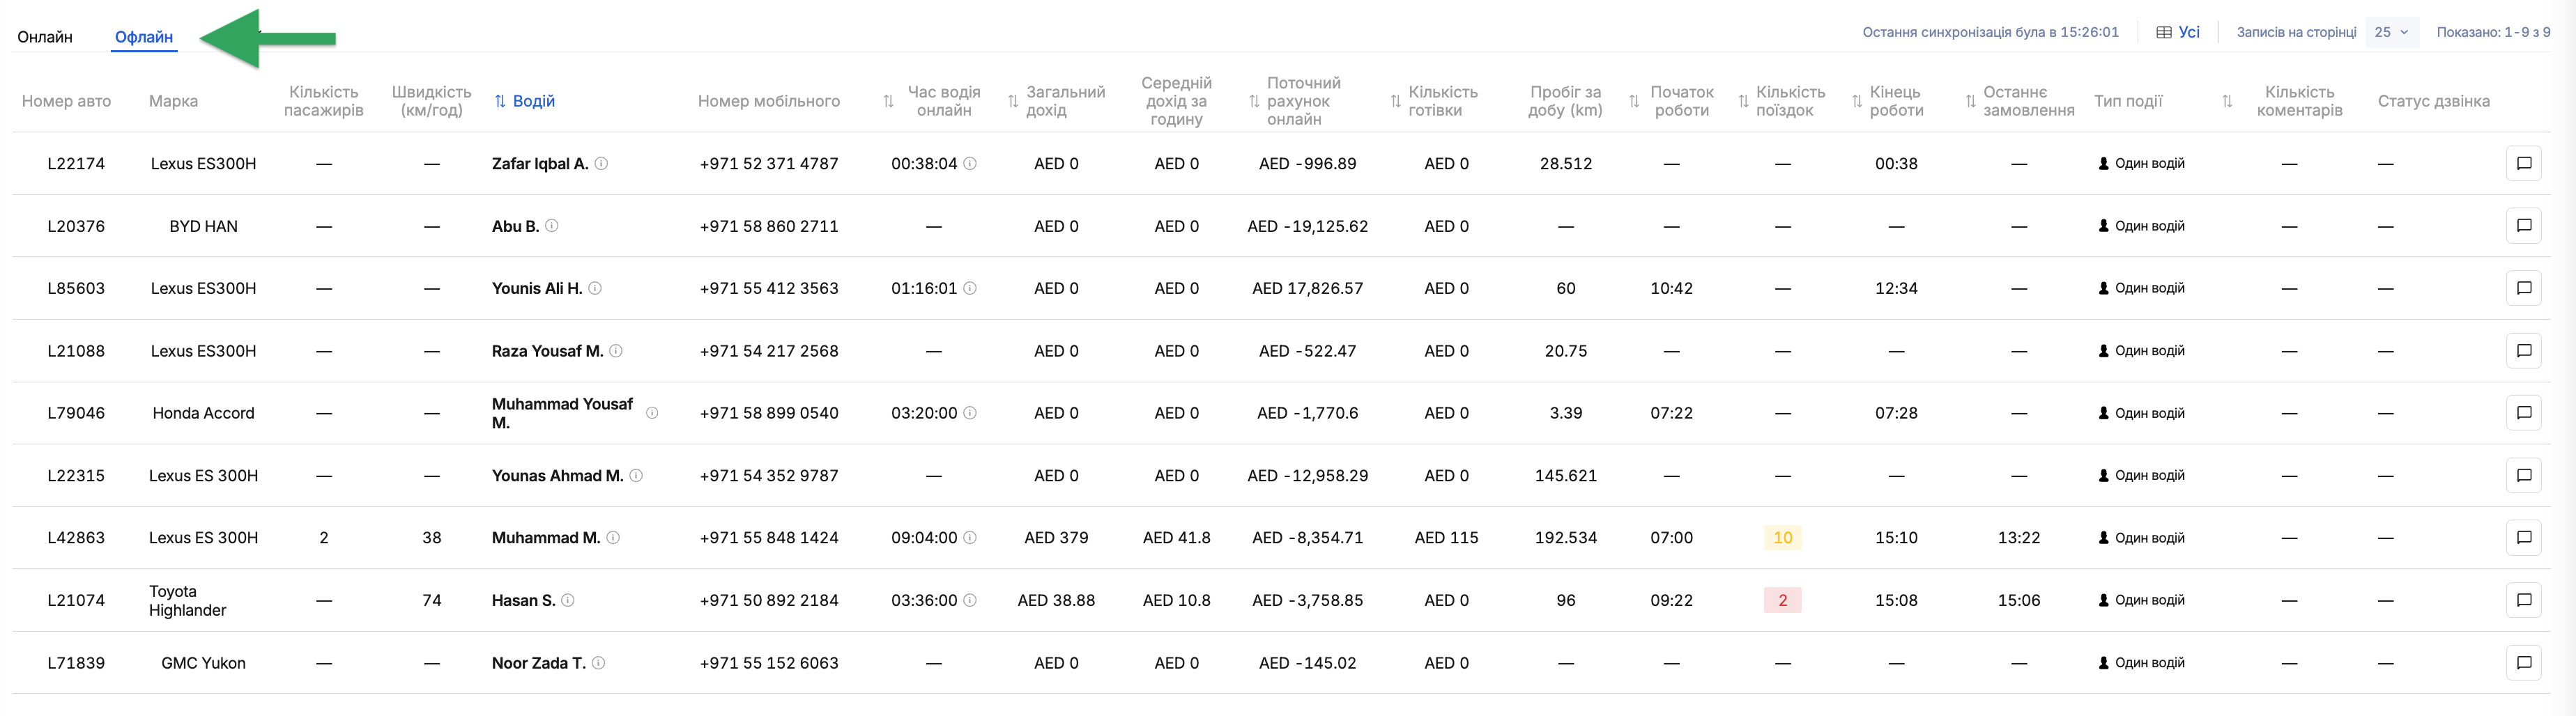Image resolution: width=2576 pixels, height=716 pixels.
Task: Click balance AED -19,125.62
Action: (1307, 226)
